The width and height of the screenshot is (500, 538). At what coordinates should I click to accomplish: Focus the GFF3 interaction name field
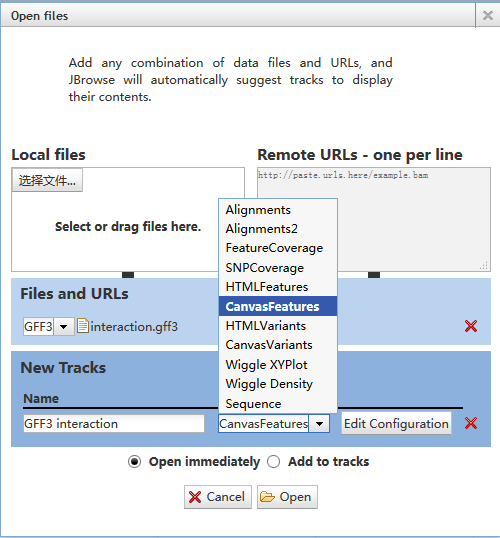pos(114,424)
